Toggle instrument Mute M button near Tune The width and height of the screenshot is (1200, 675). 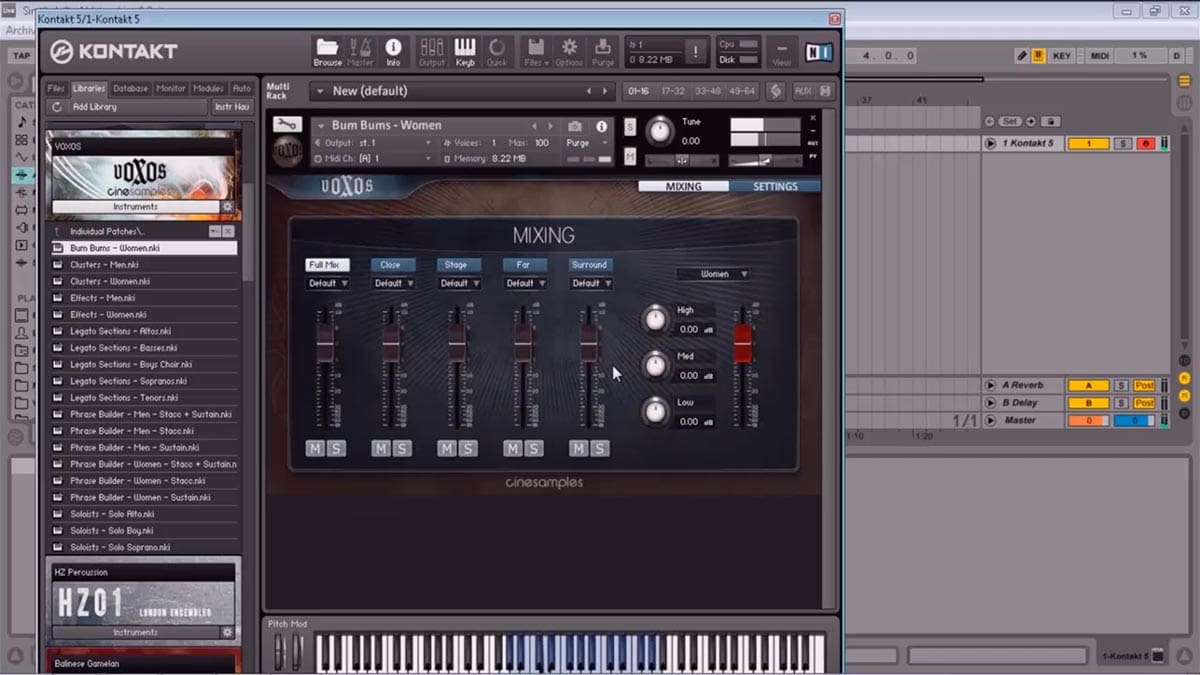[x=630, y=156]
